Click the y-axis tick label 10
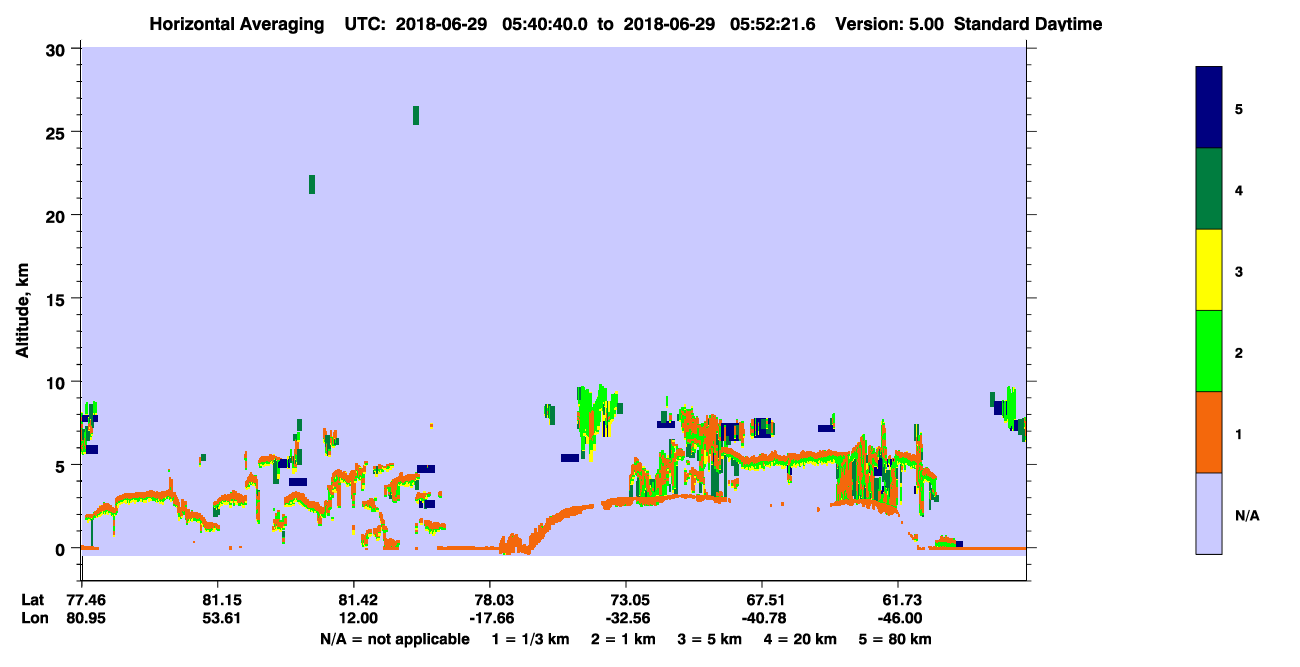 58,382
